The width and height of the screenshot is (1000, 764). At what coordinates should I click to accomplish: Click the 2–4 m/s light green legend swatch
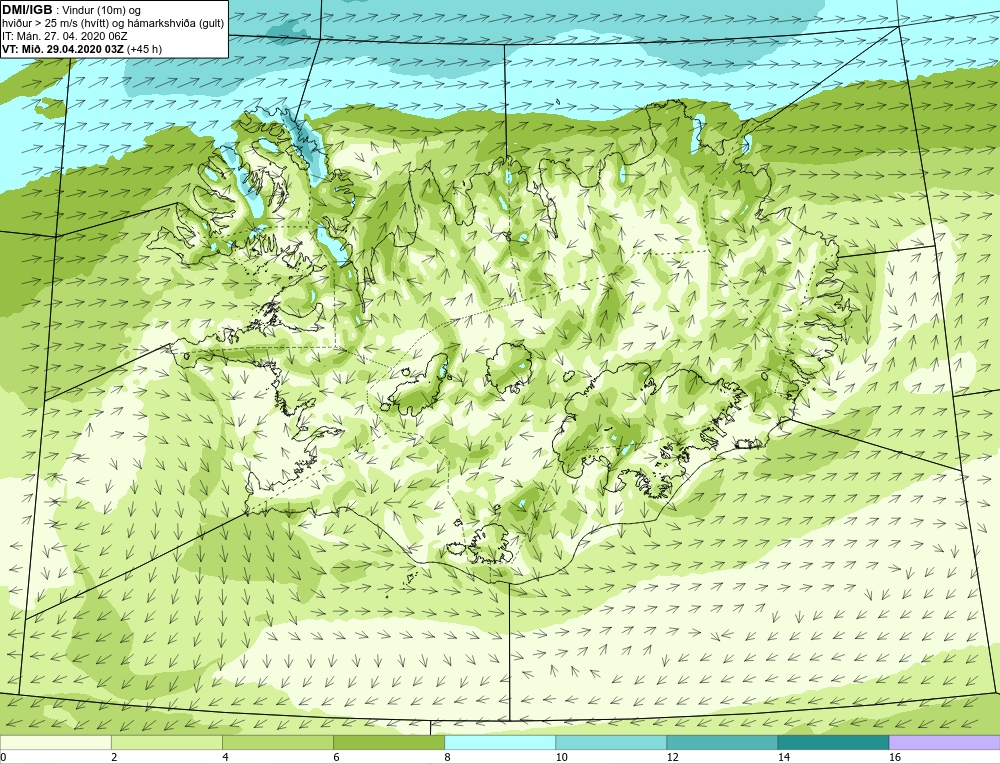pyautogui.click(x=166, y=742)
